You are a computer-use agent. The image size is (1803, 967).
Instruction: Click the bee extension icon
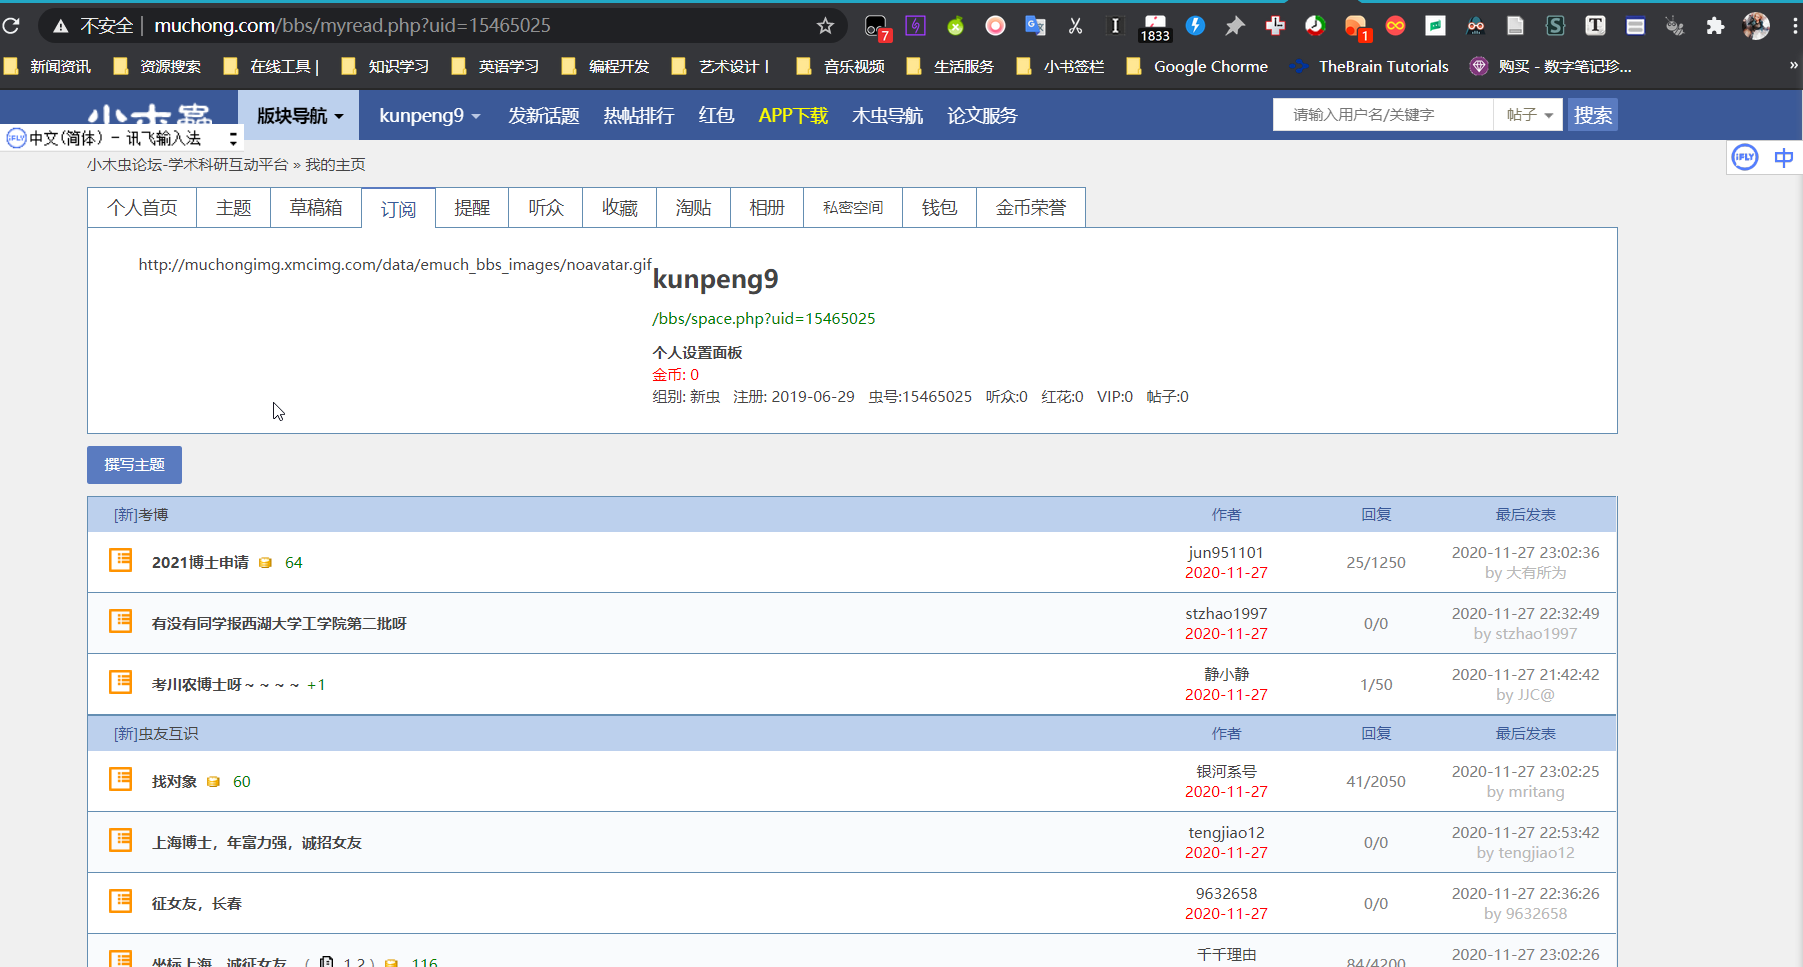(x=1675, y=26)
